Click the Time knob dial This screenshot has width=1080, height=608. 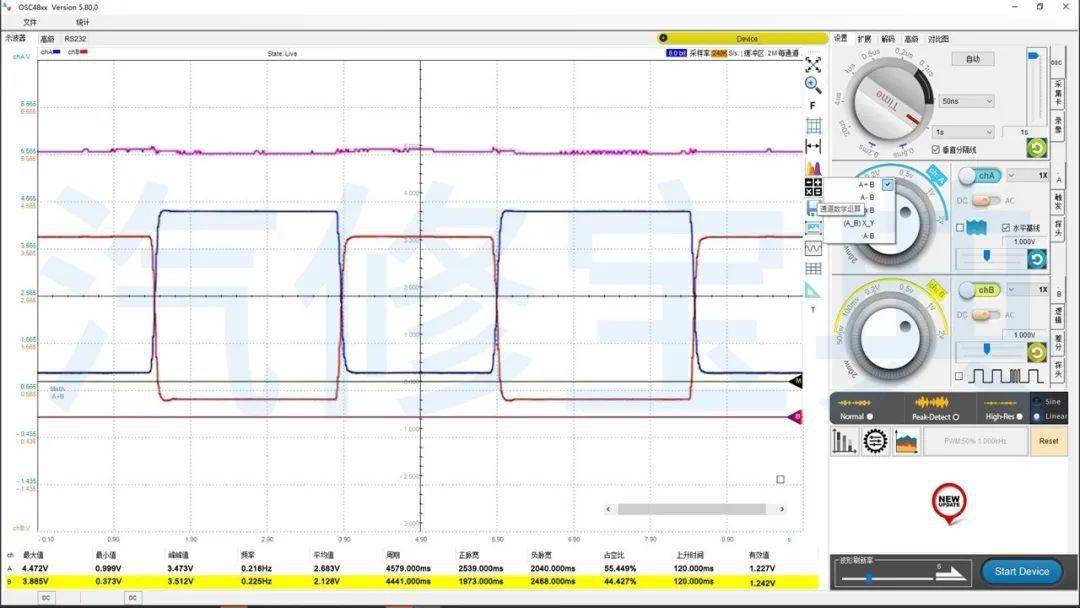(x=889, y=103)
